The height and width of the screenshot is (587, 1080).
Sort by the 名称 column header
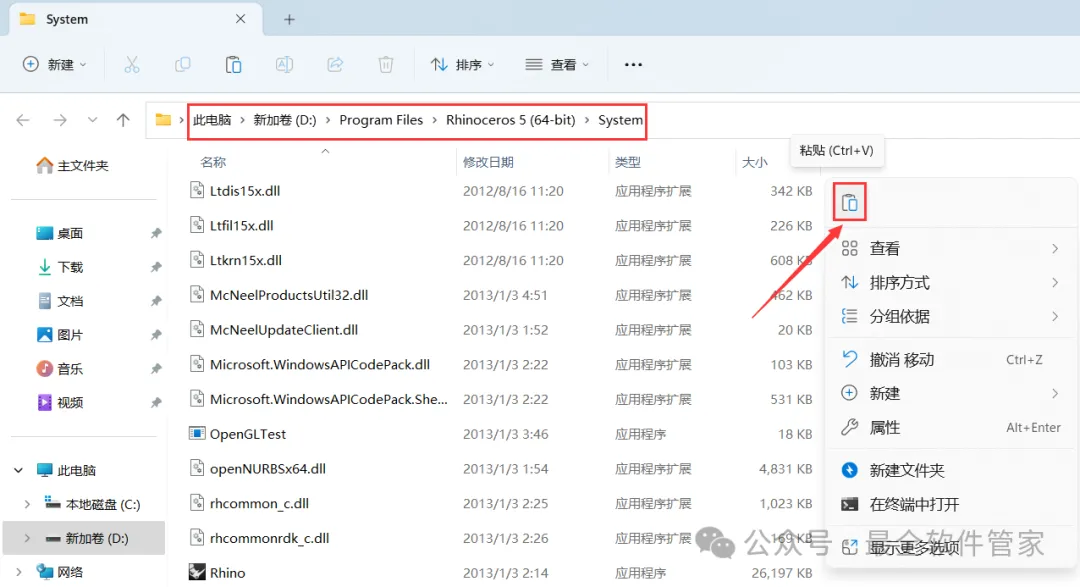[x=214, y=163]
